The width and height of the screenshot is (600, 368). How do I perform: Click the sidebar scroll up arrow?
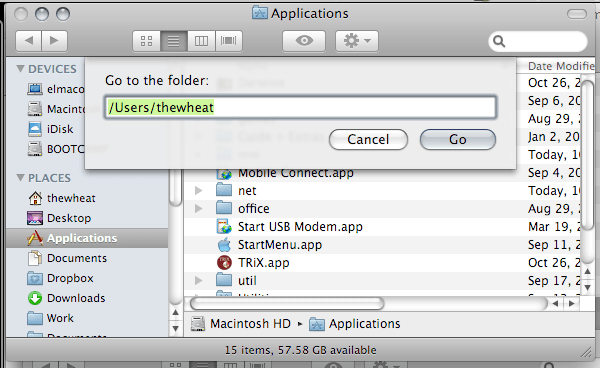tap(175, 313)
